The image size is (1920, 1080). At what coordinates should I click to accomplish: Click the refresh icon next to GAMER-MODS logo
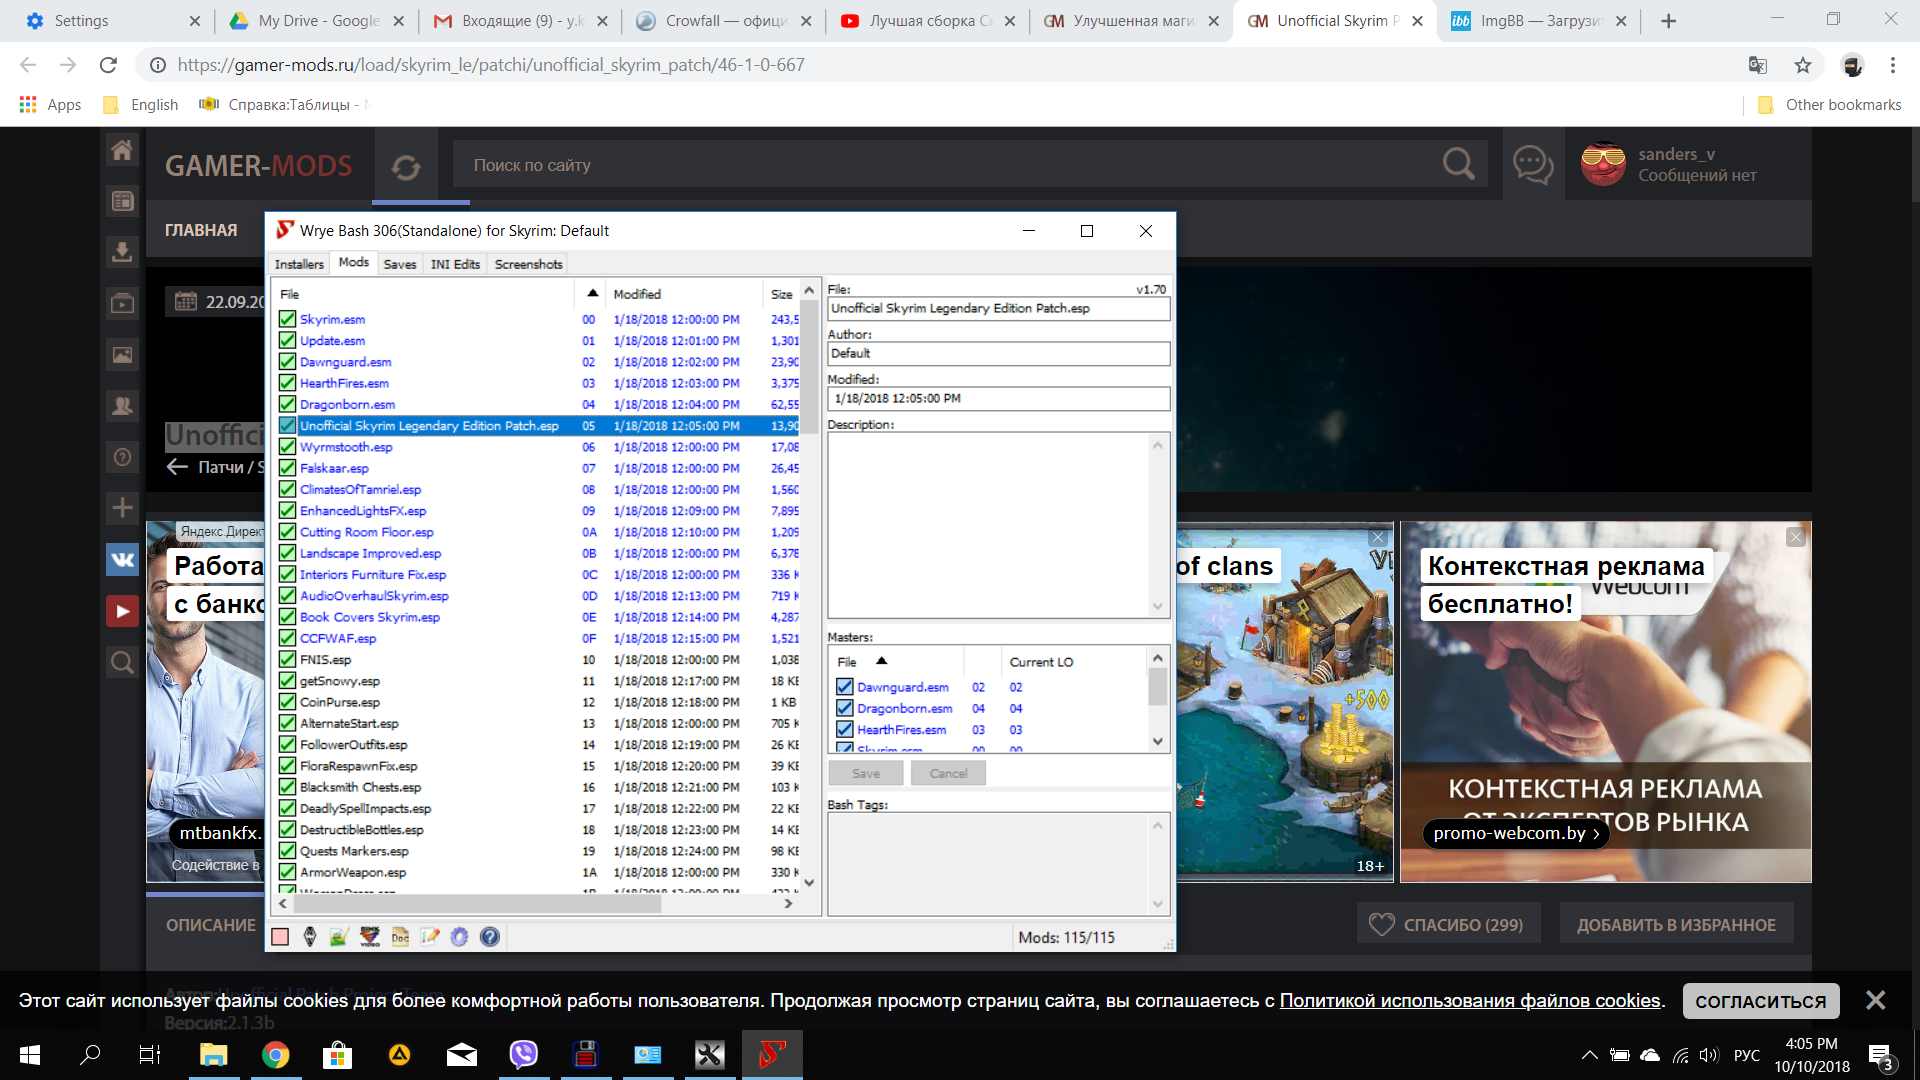[x=406, y=167]
